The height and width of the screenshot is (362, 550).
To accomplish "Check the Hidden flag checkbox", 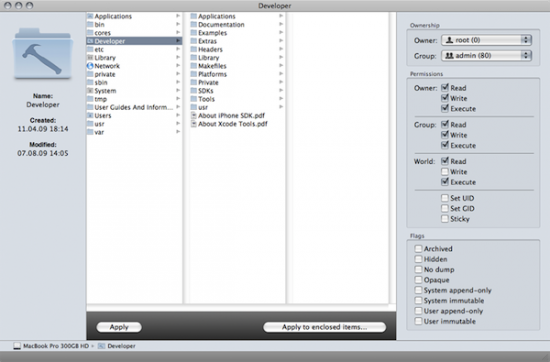I will [418, 259].
